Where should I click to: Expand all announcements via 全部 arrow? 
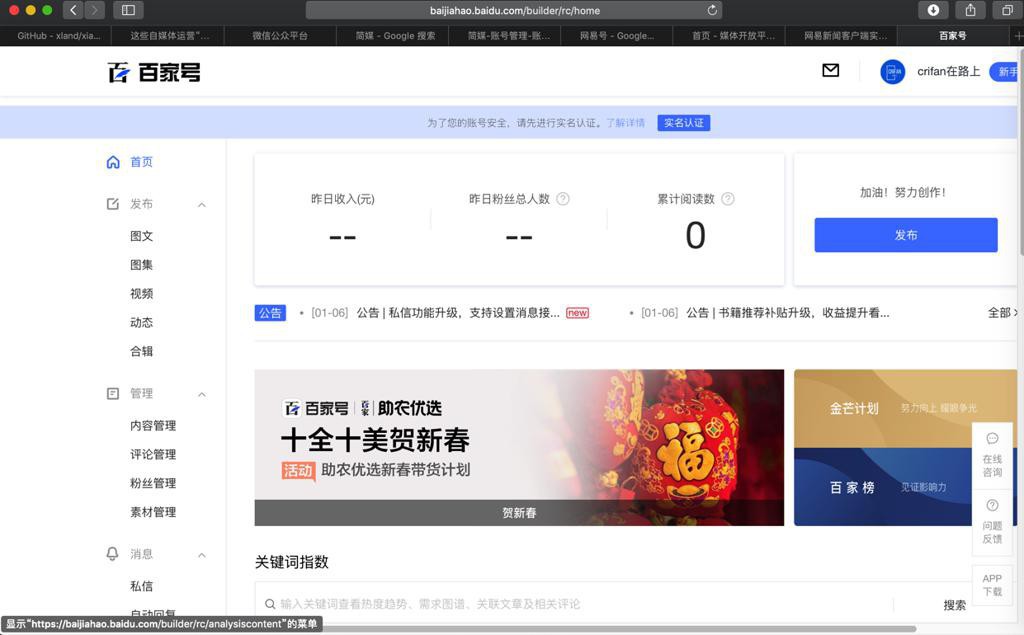click(x=1002, y=313)
